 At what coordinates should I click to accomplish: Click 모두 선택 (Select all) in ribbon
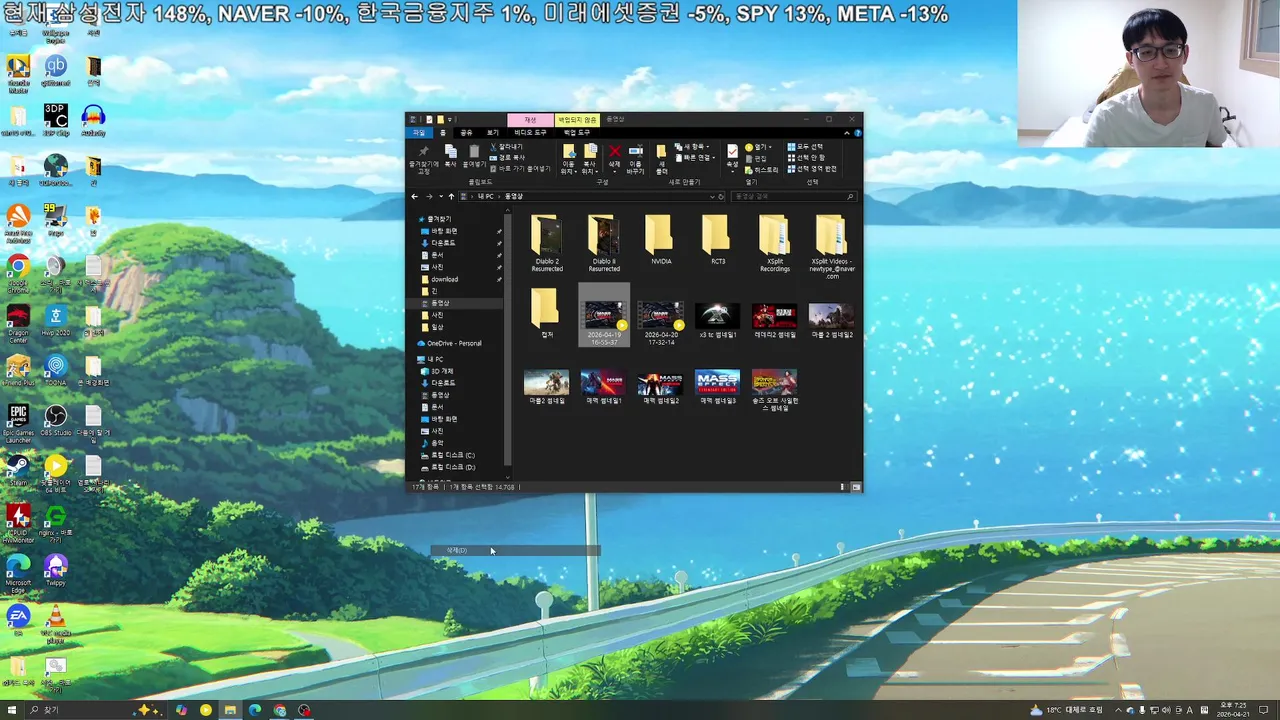click(x=805, y=147)
